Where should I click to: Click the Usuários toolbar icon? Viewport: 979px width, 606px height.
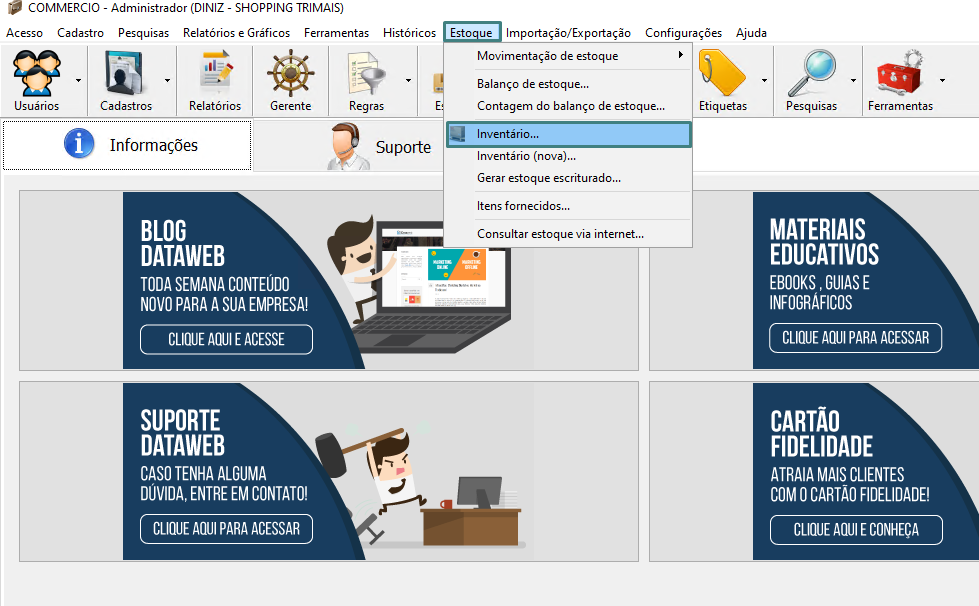click(x=36, y=74)
